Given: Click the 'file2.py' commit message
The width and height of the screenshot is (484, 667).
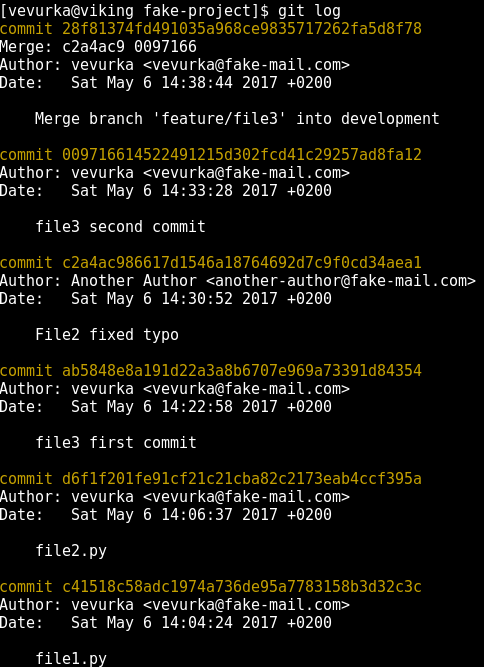Looking at the screenshot, I should (x=71, y=551).
